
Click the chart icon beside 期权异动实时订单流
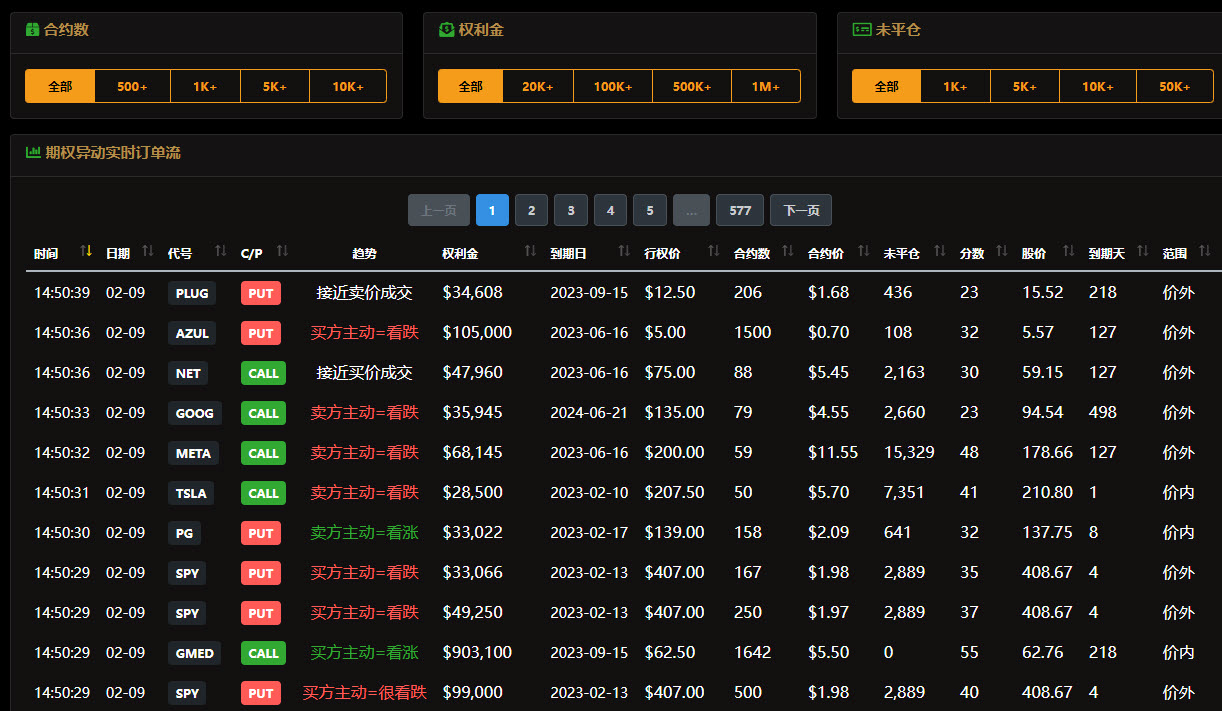tap(33, 153)
